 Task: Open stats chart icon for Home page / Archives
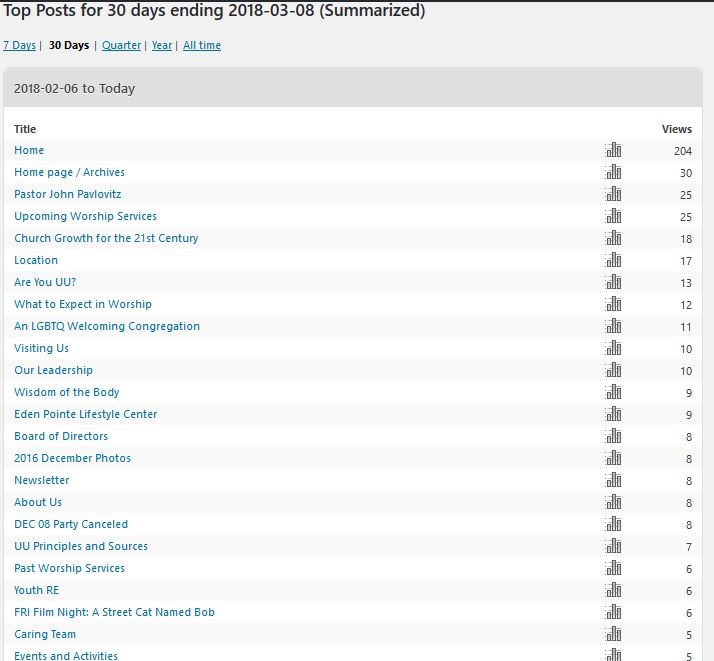pyautogui.click(x=613, y=172)
